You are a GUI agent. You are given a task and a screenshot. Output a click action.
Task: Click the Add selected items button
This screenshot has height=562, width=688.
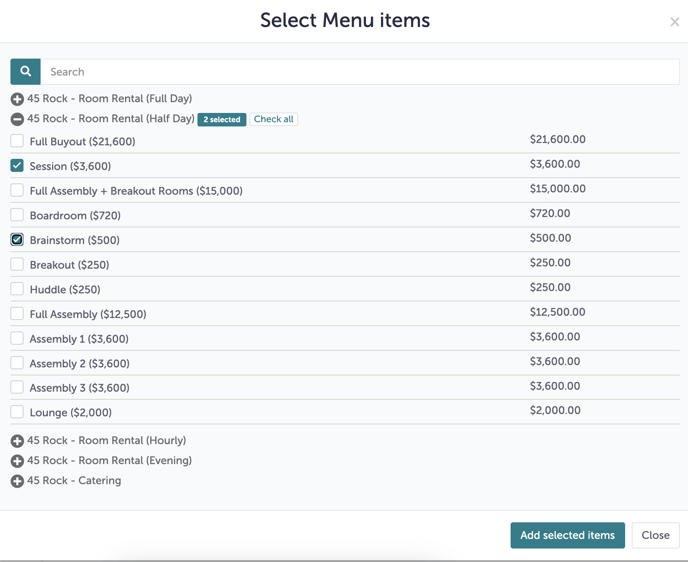coord(567,535)
